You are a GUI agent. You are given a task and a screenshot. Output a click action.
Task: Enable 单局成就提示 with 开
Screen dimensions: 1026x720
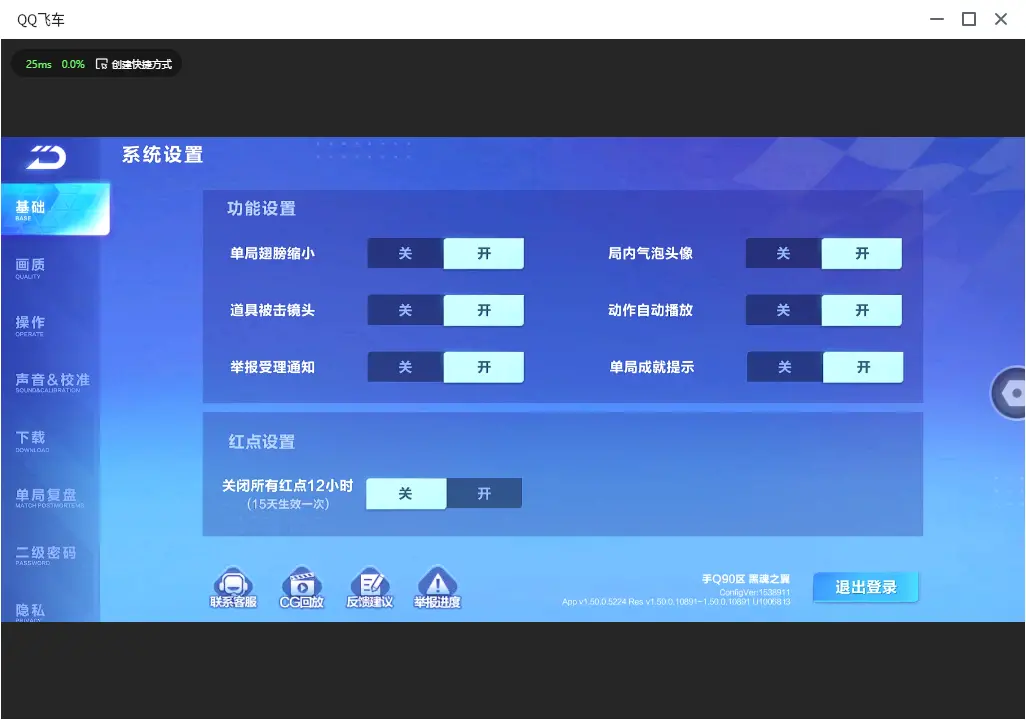(863, 367)
